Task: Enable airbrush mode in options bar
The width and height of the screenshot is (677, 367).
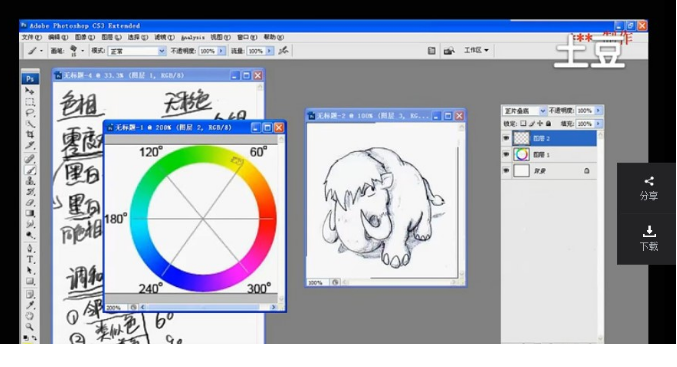Action: click(x=283, y=51)
